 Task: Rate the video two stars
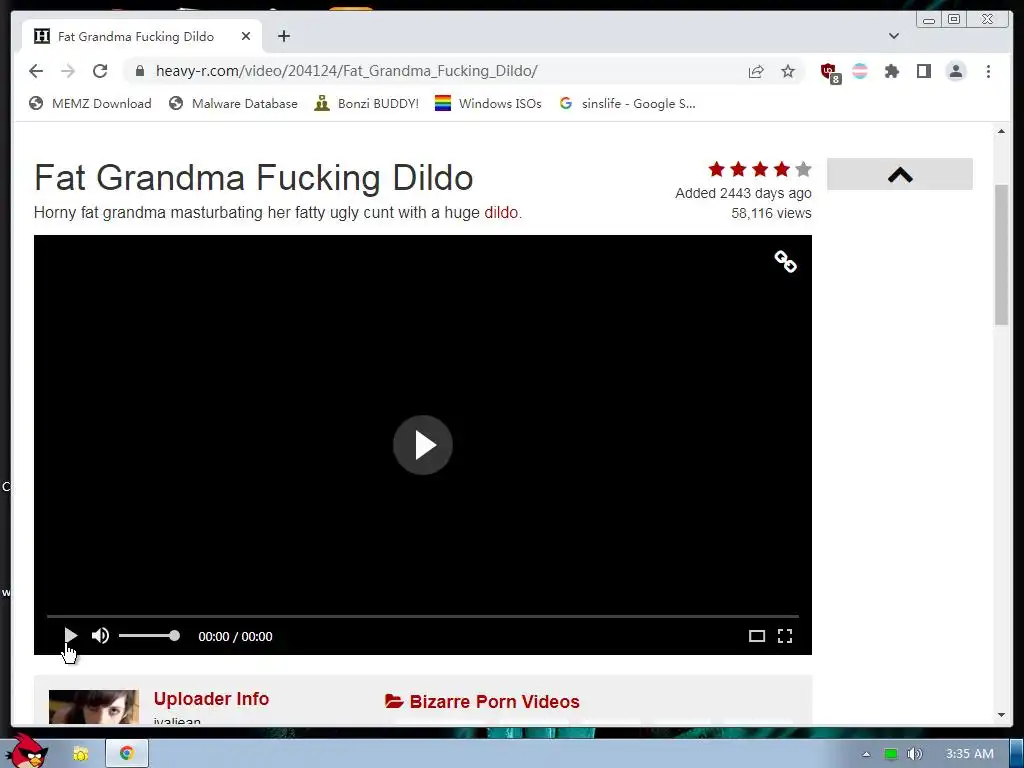[739, 169]
